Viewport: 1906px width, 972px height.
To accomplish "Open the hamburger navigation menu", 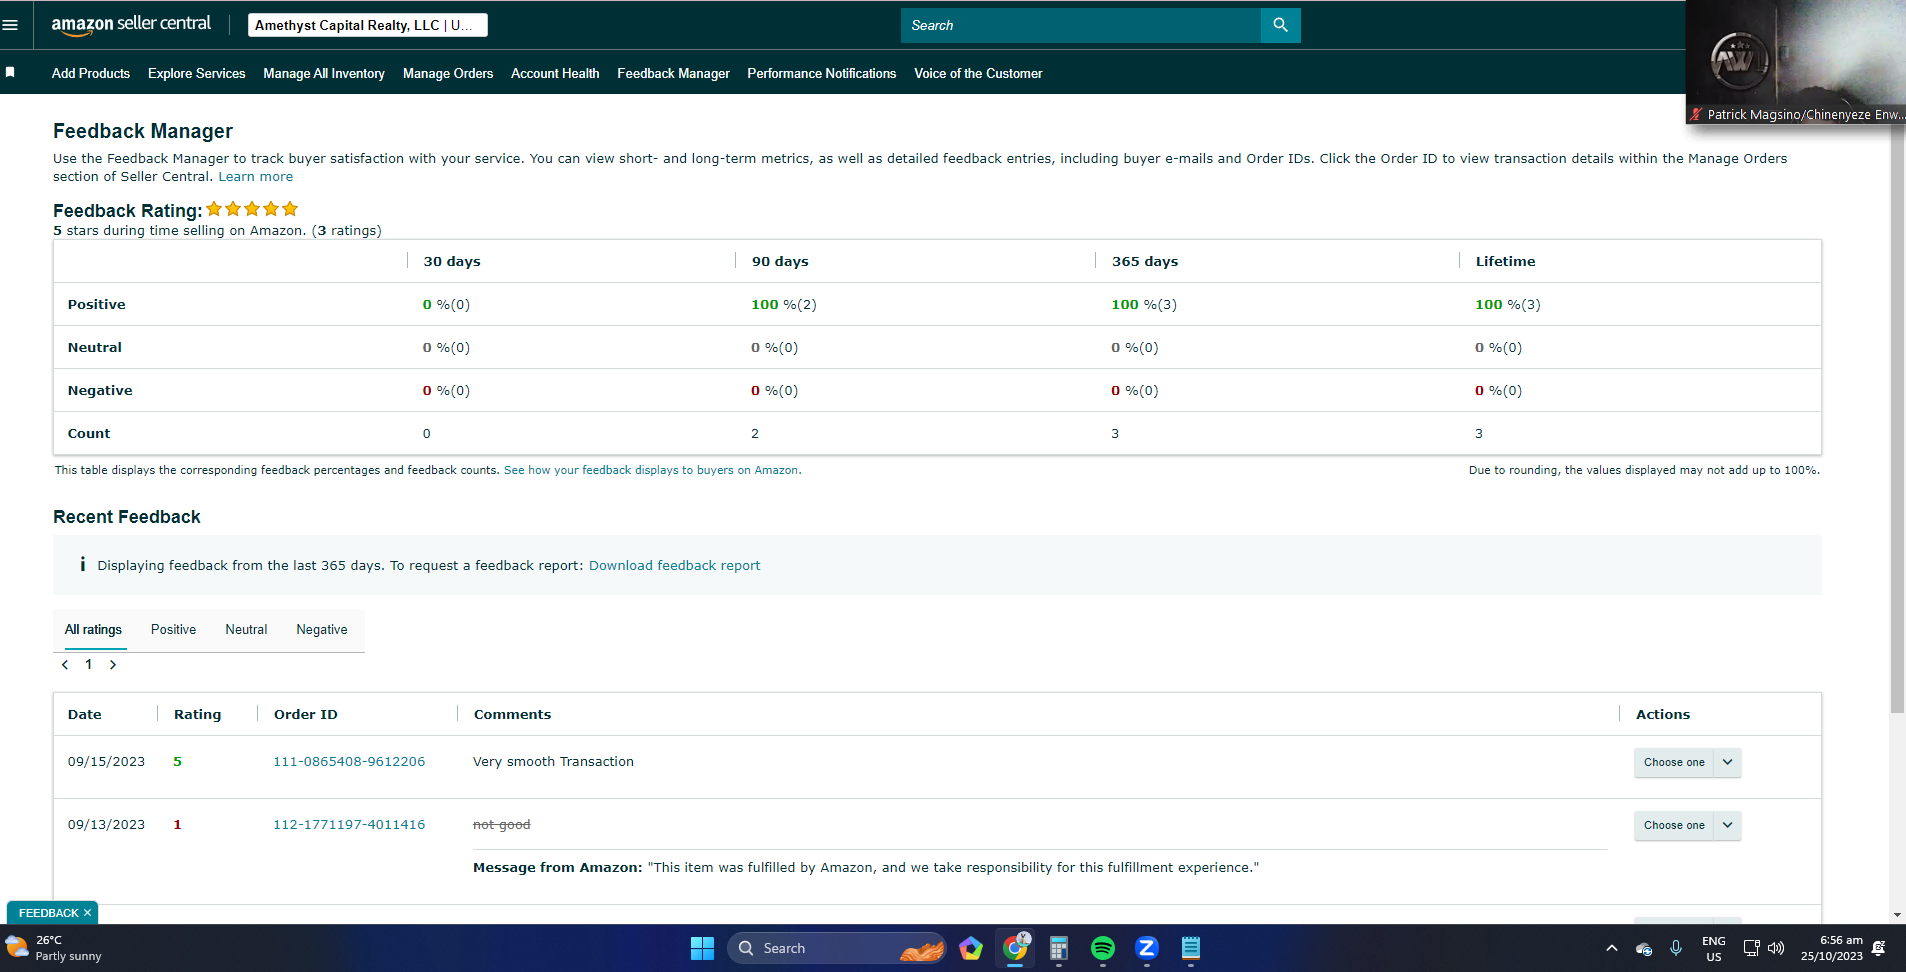I will pyautogui.click(x=10, y=25).
